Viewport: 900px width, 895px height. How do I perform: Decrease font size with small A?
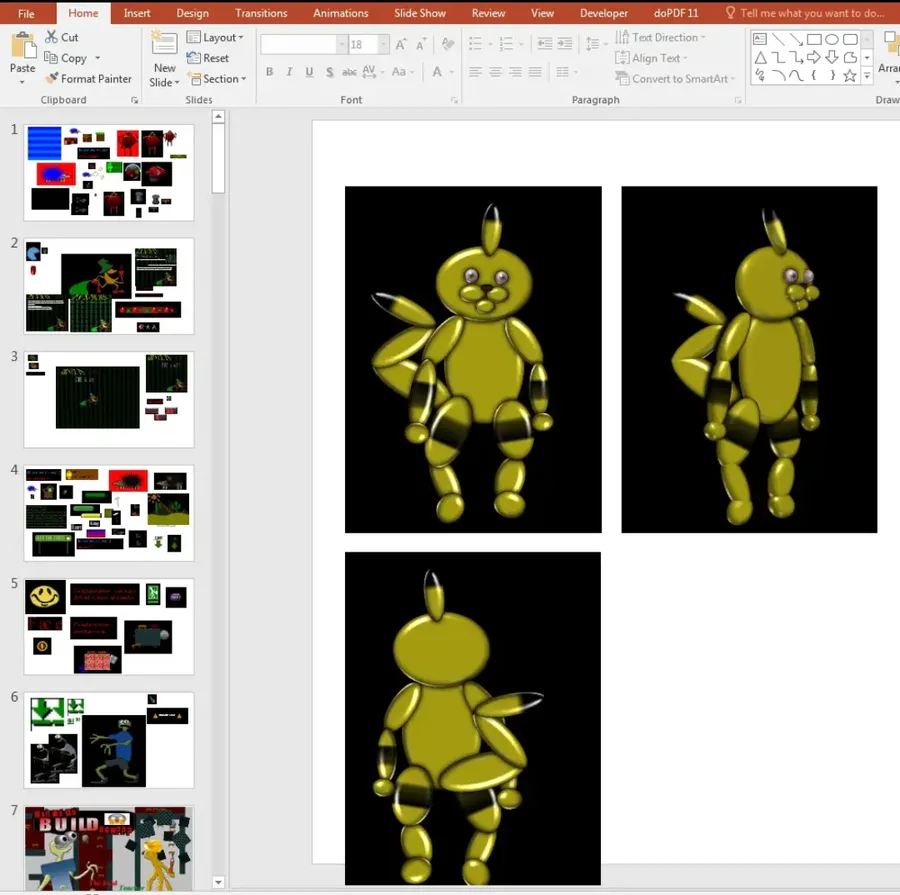point(421,45)
